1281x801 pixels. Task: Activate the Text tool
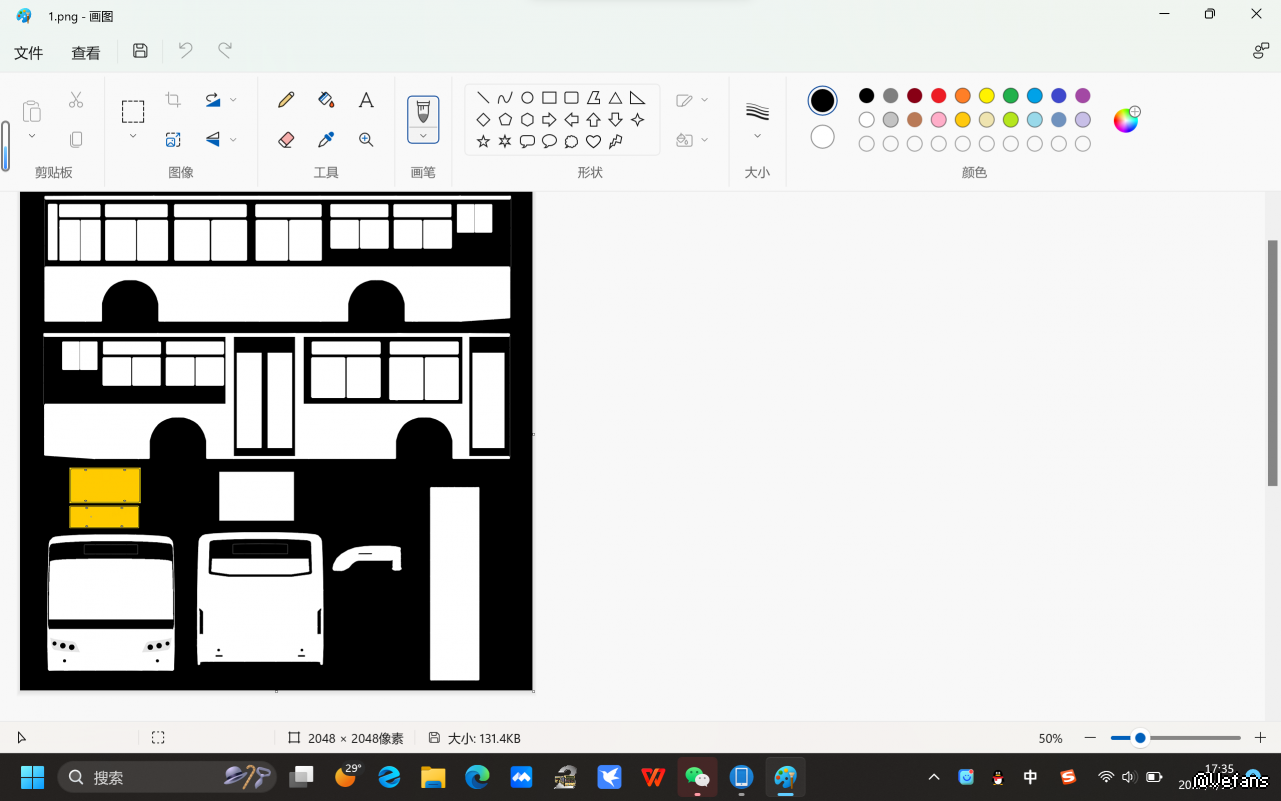point(366,100)
